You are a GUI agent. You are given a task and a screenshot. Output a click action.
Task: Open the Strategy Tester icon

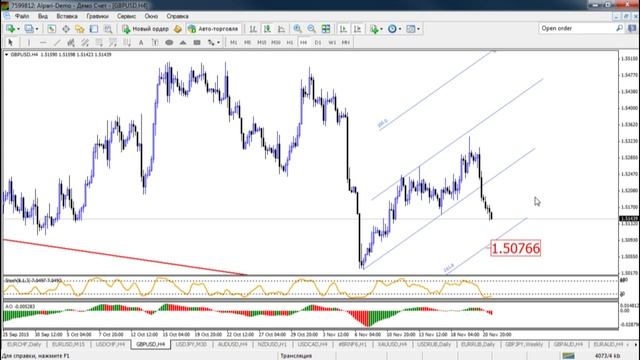coord(108,29)
